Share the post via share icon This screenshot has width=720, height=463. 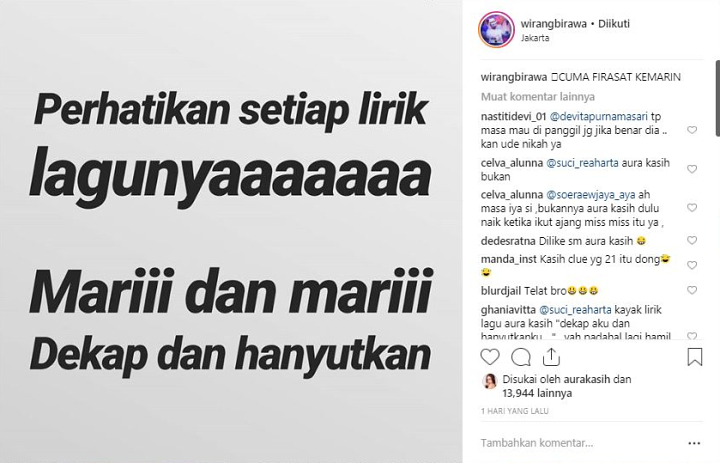point(551,357)
